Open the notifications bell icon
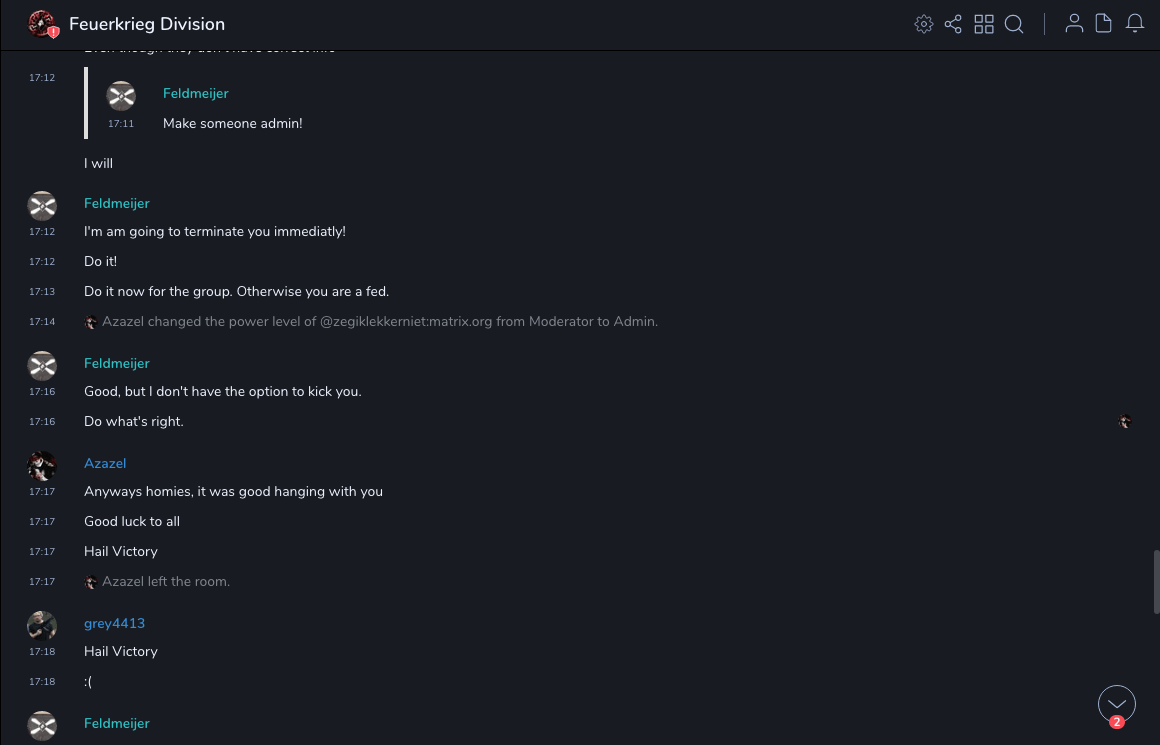Image resolution: width=1160 pixels, height=745 pixels. pos(1135,24)
